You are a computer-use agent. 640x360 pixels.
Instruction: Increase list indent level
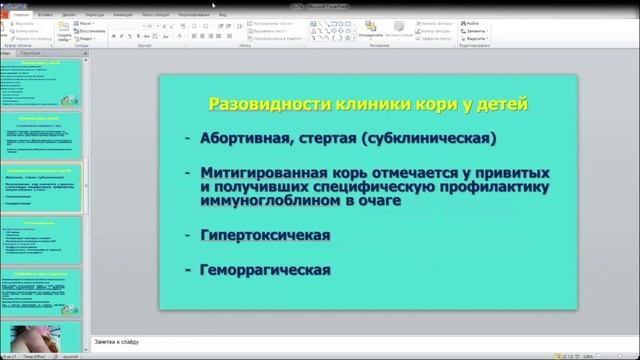(229, 26)
